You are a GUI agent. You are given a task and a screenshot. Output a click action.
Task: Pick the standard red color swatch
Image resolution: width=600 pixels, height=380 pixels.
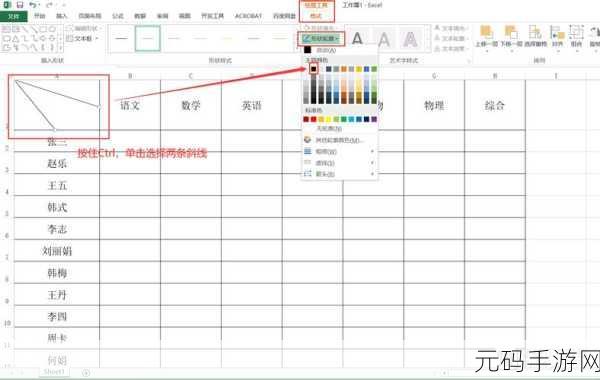click(x=313, y=119)
